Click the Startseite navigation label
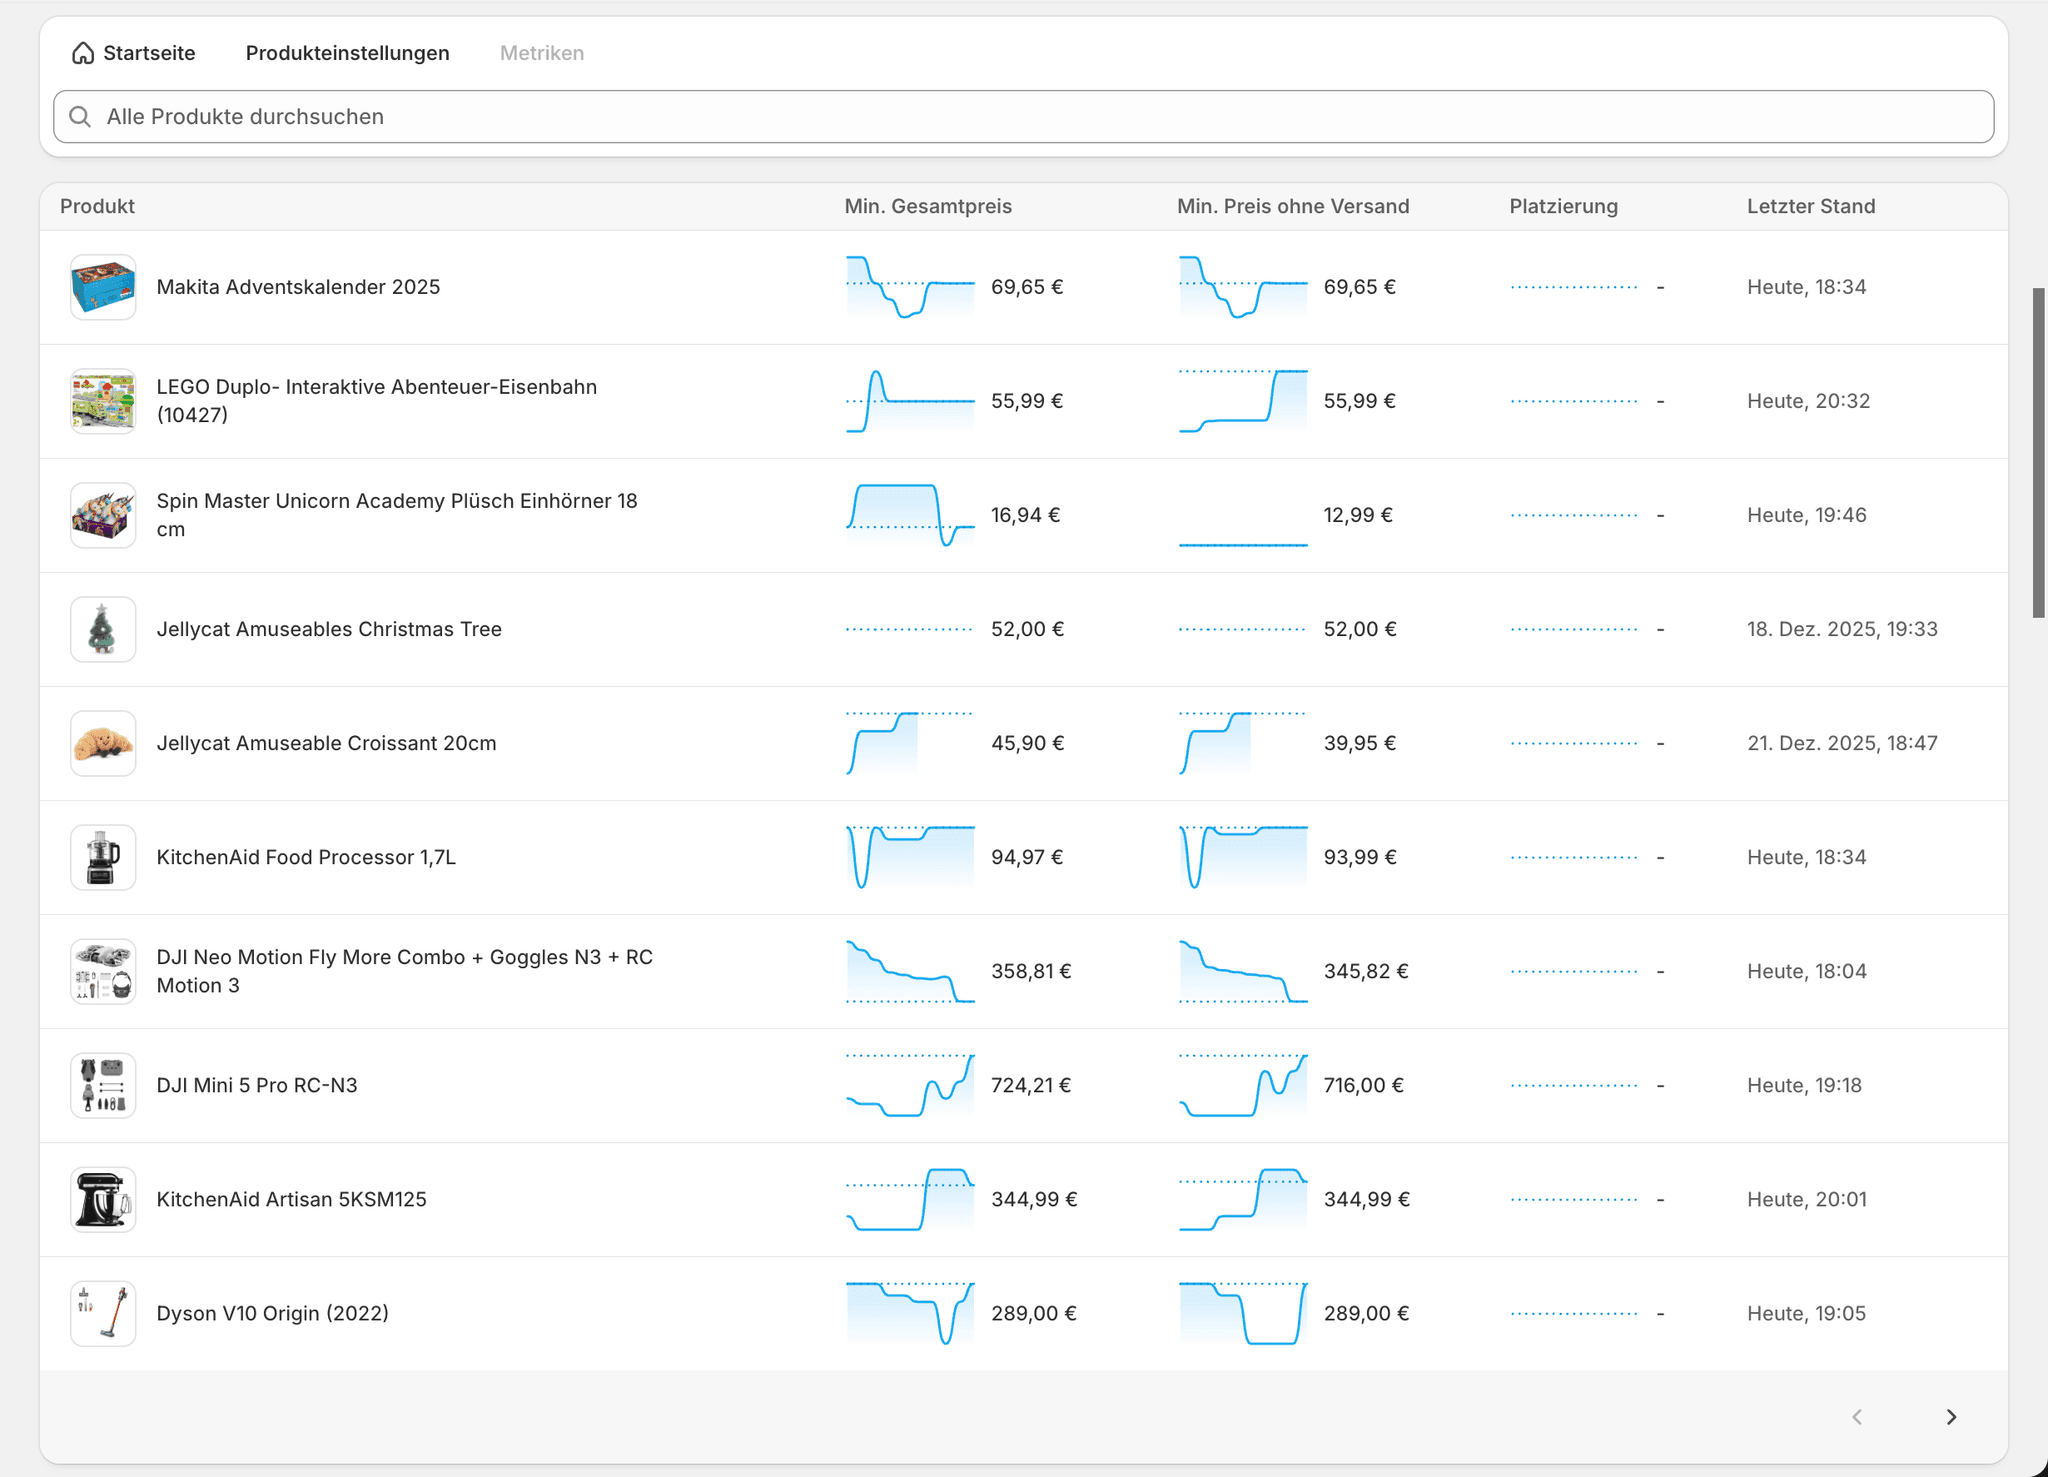Image resolution: width=2048 pixels, height=1477 pixels. pos(149,53)
